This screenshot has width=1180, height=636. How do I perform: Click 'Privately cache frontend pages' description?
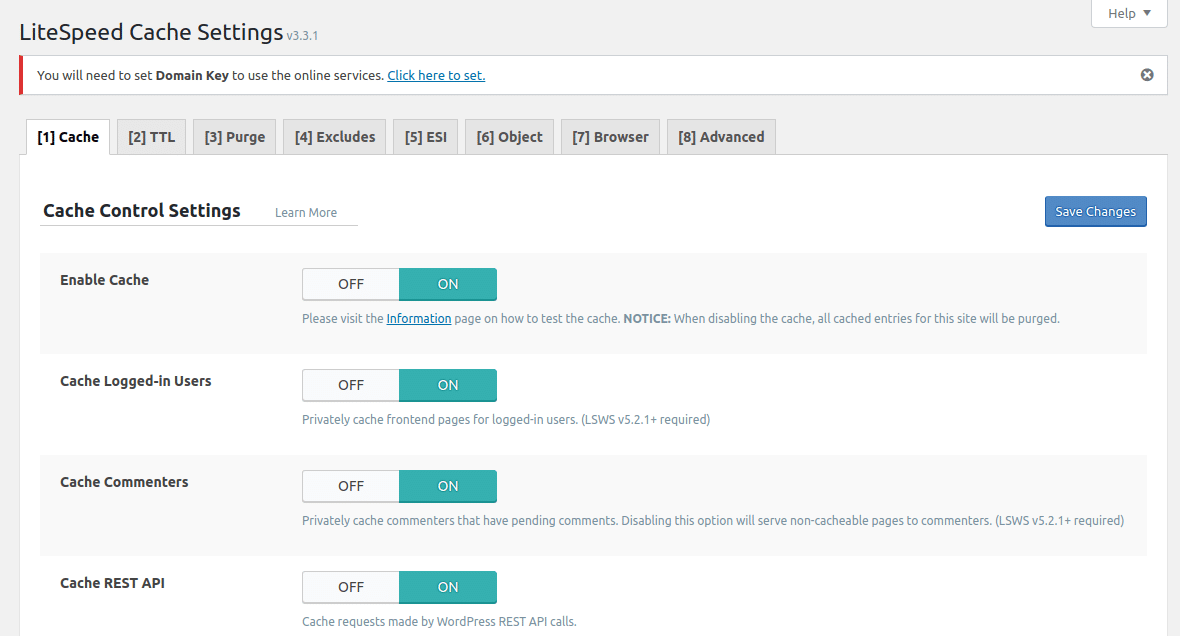pos(506,419)
